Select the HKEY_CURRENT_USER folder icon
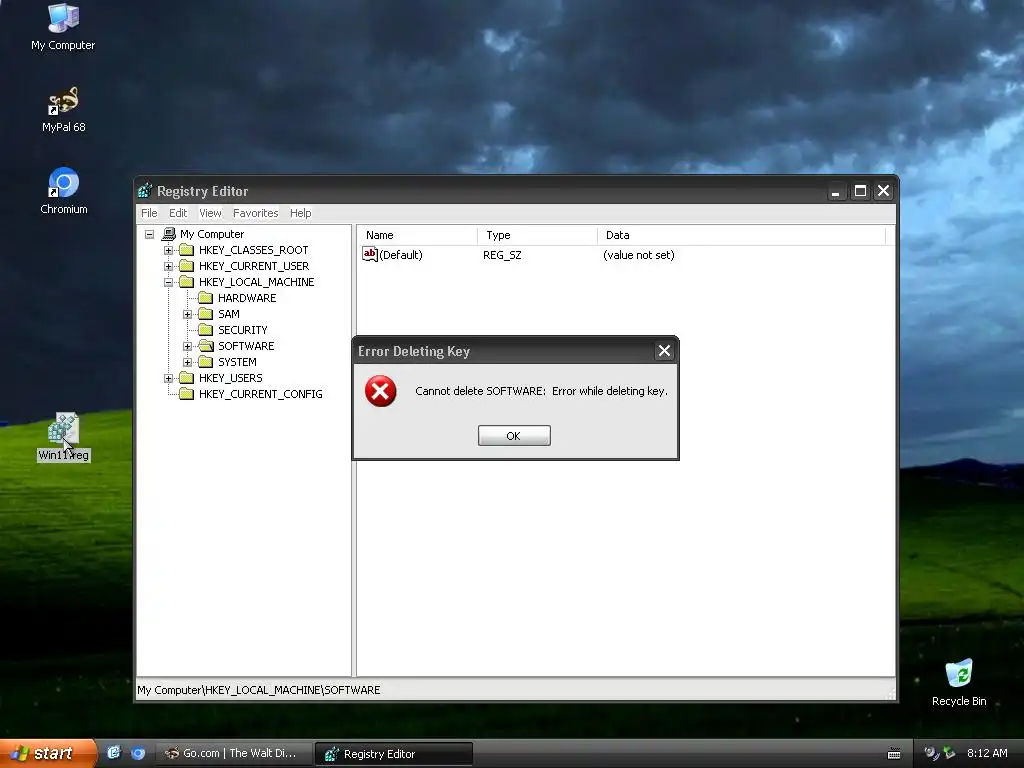Viewport: 1024px width, 768px height. point(187,266)
